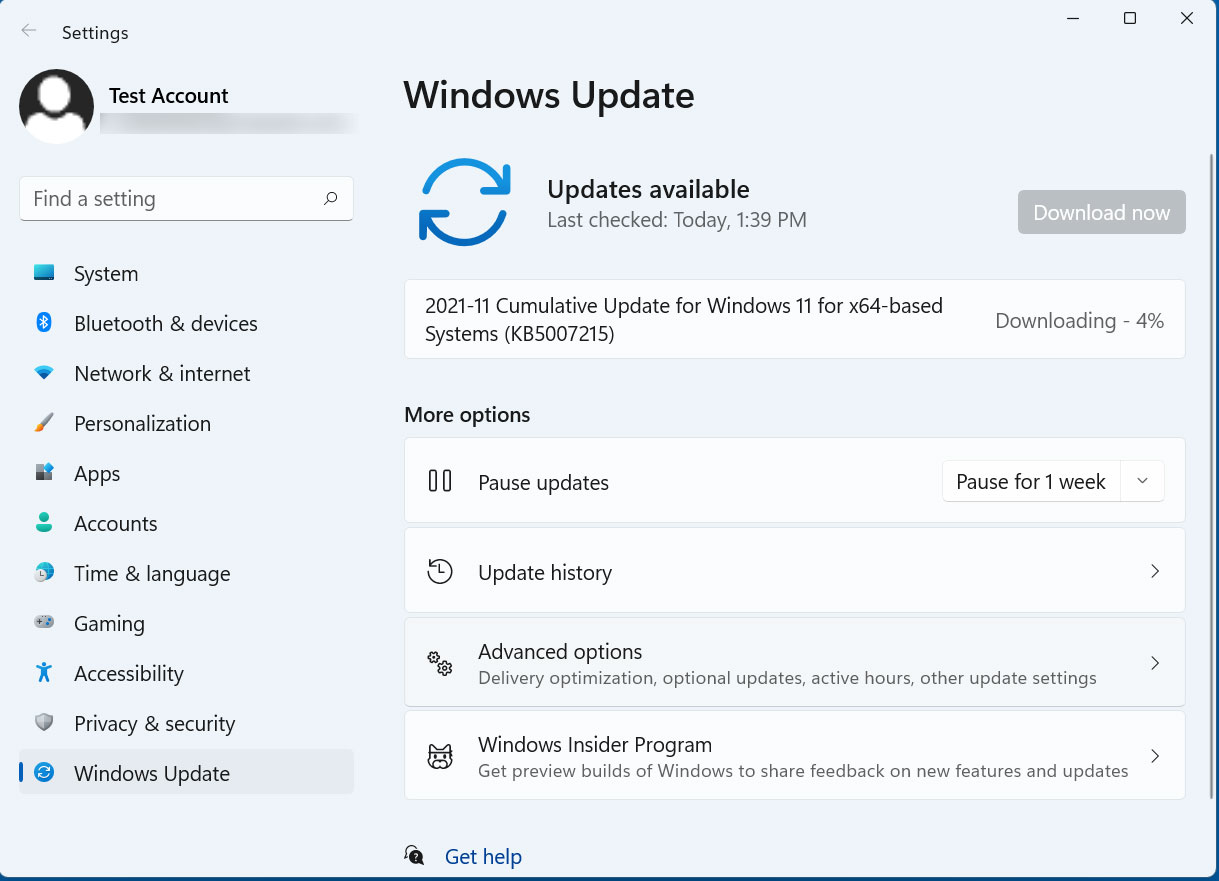Click the Find a setting search box

186,199
